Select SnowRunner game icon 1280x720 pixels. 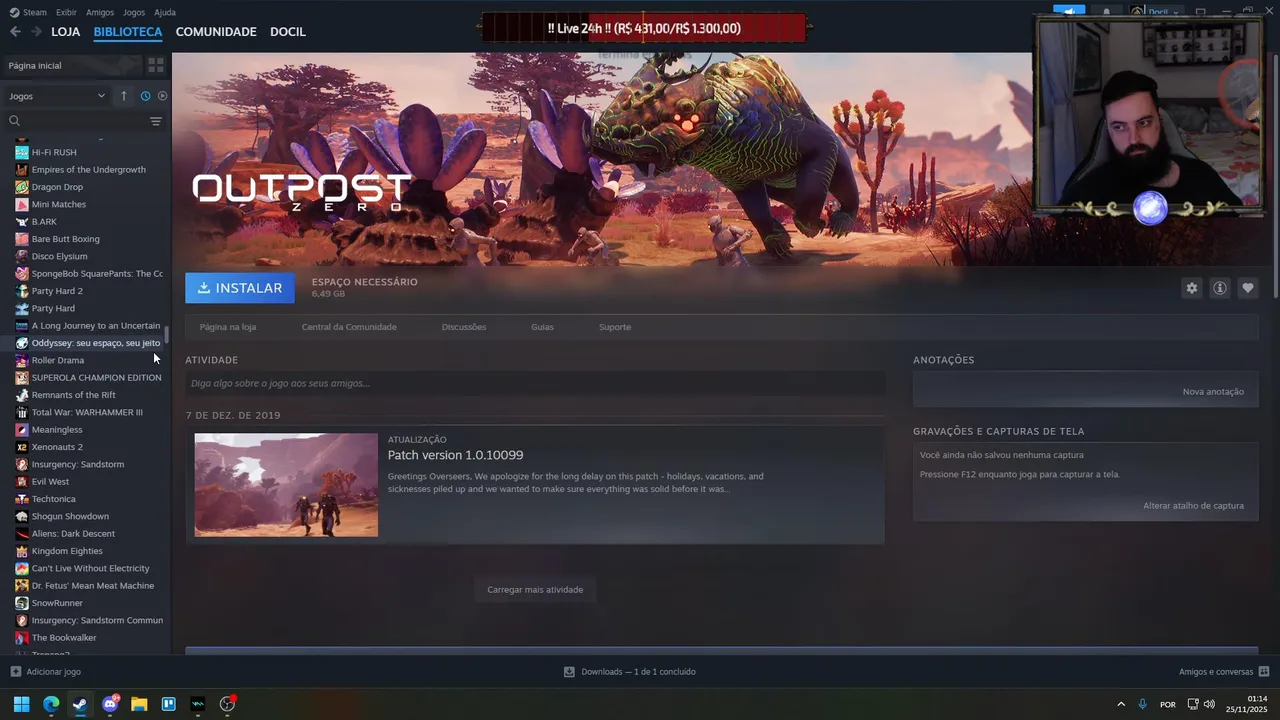click(22, 603)
